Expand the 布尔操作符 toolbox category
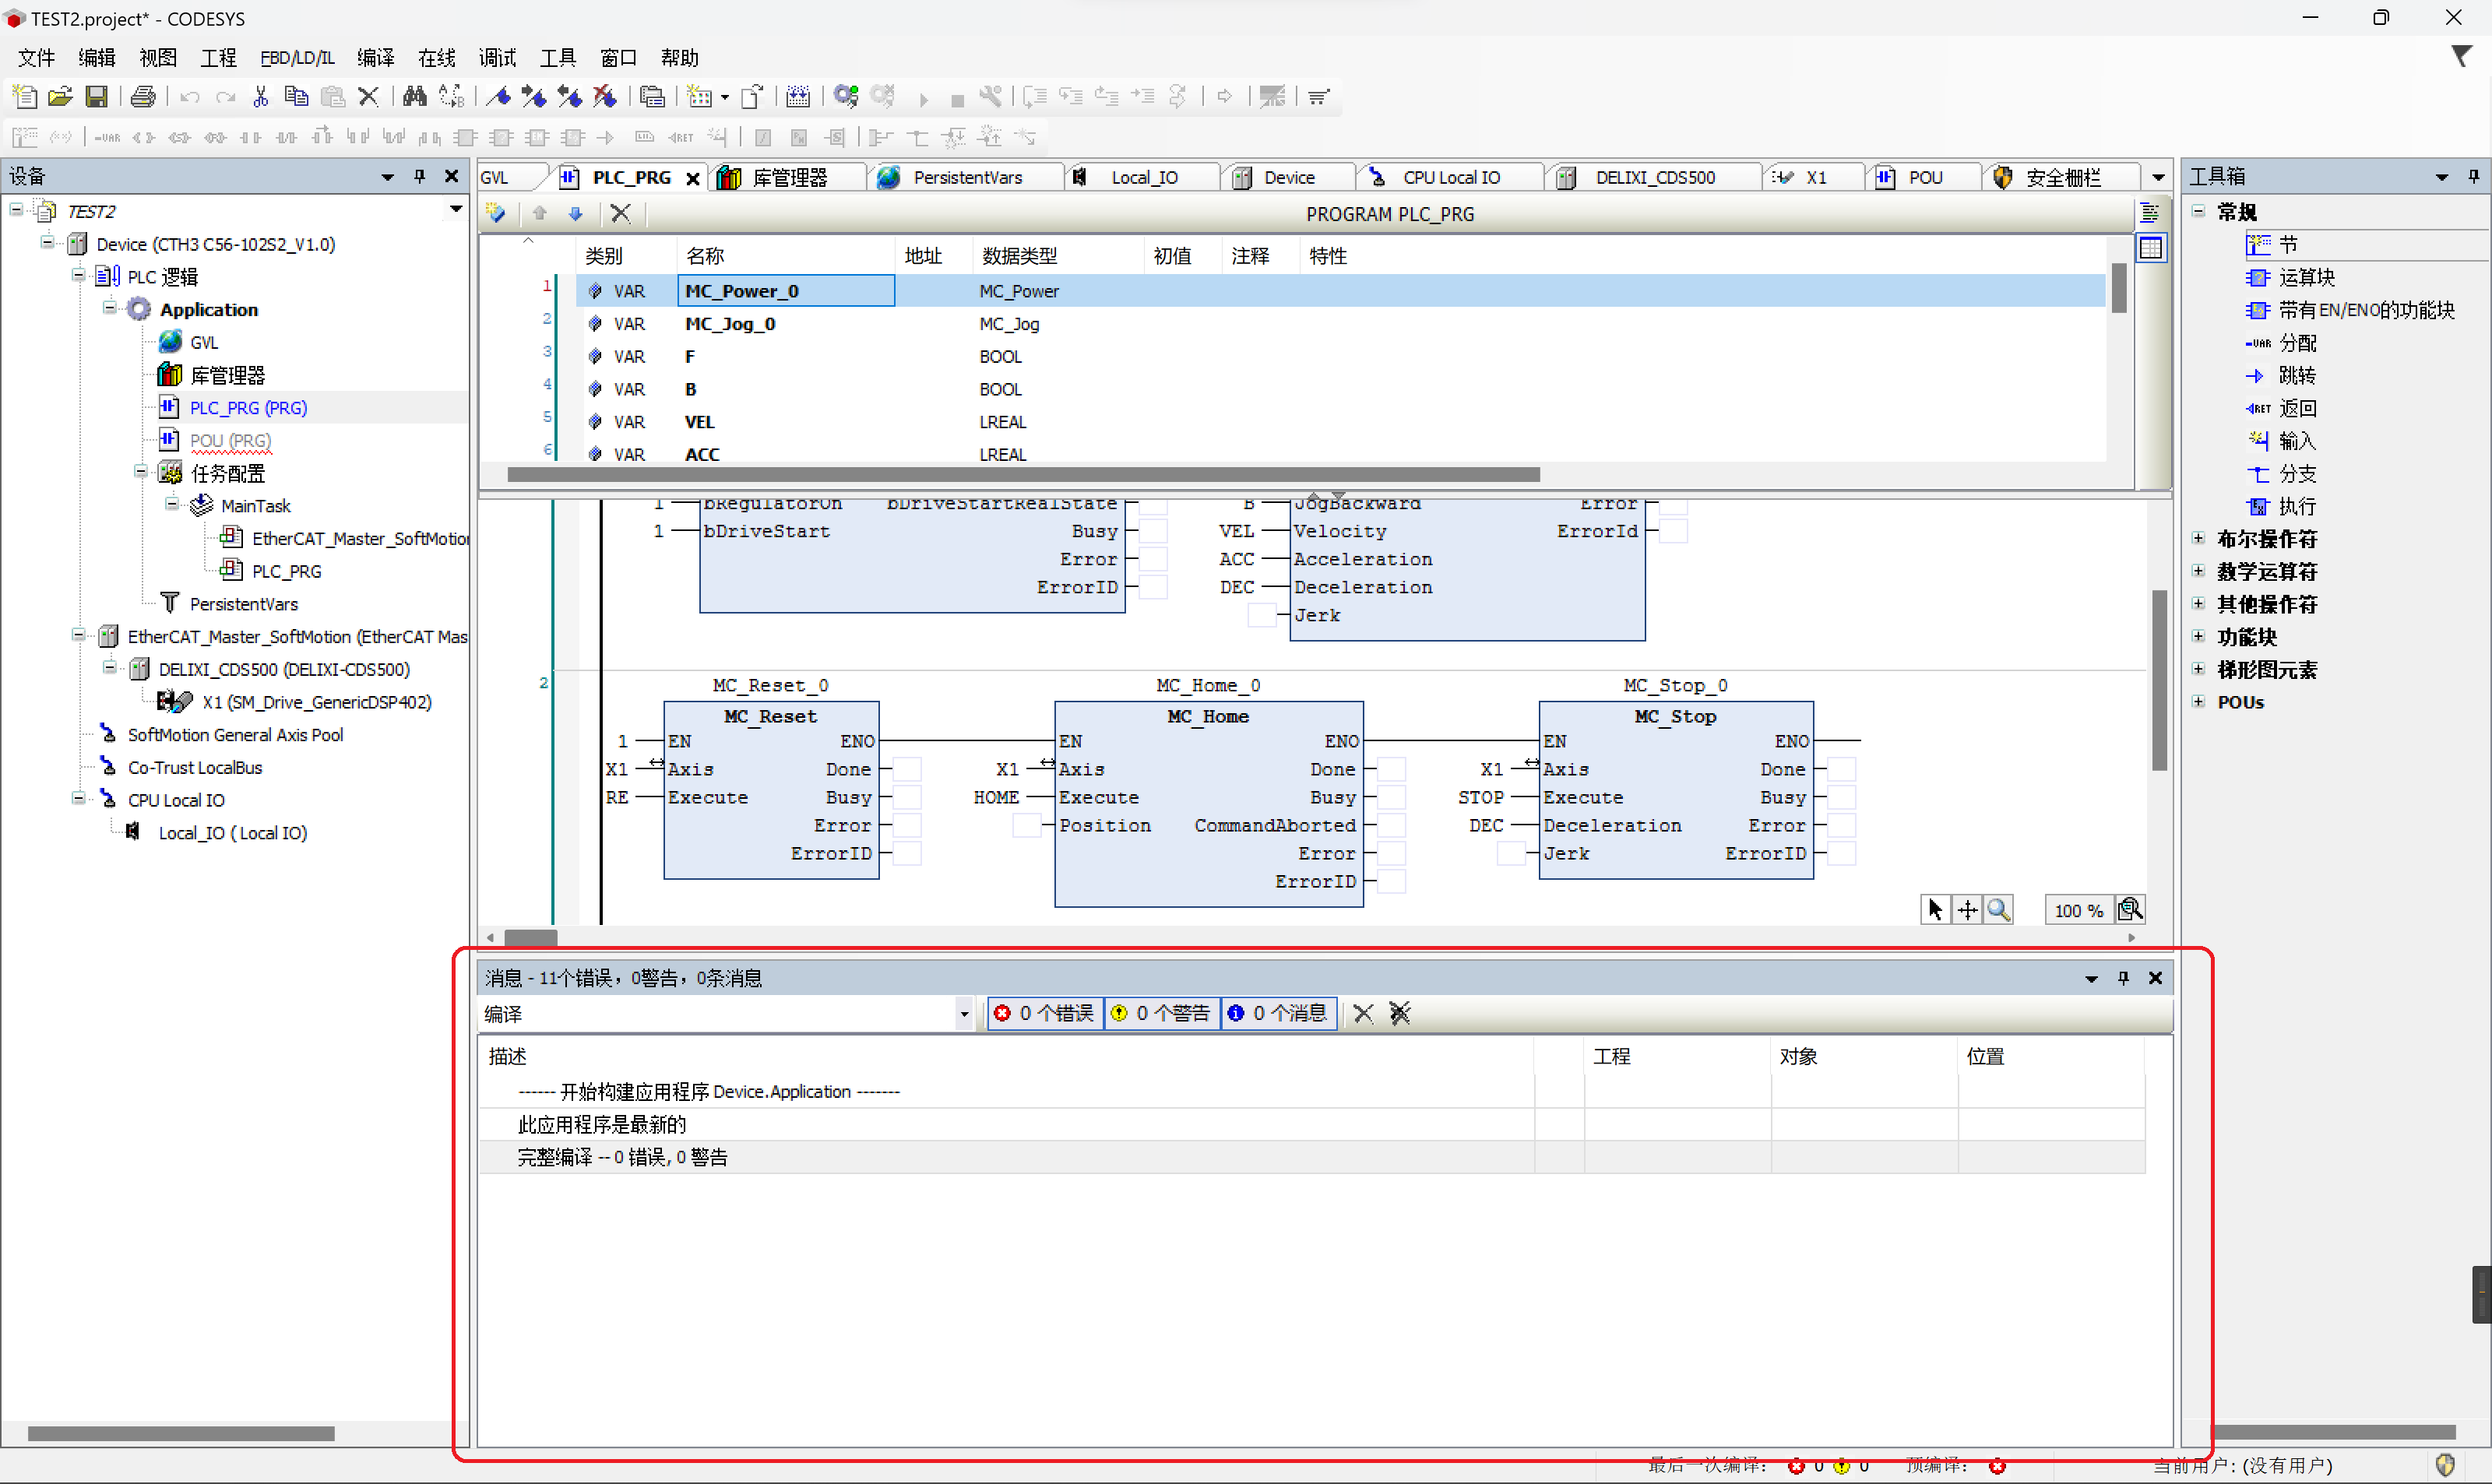2492x1484 pixels. [x=2198, y=539]
